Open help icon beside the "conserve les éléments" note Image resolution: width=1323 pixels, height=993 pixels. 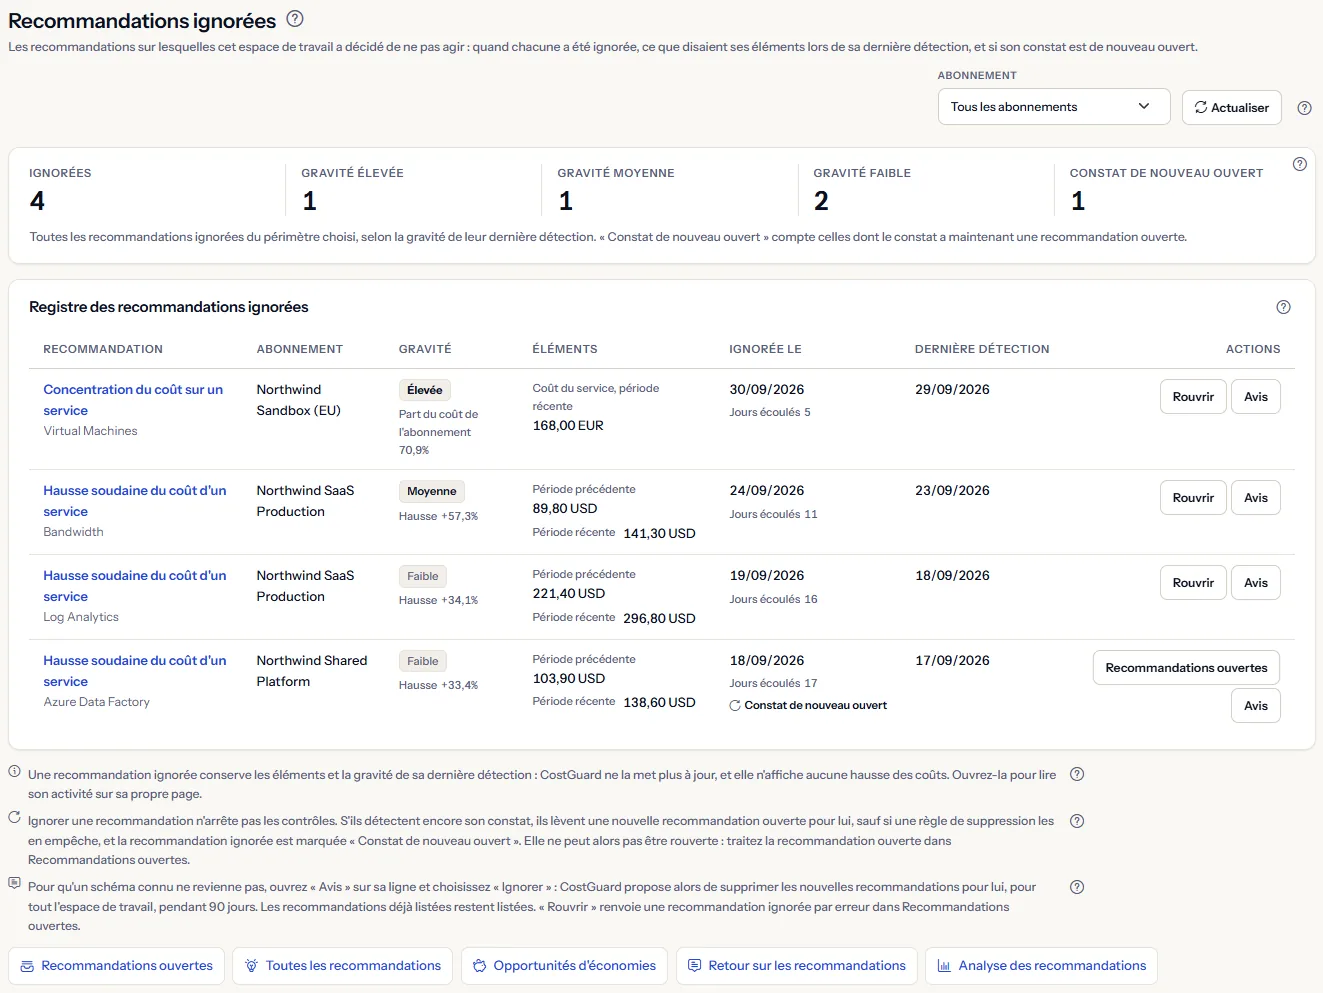(1077, 774)
